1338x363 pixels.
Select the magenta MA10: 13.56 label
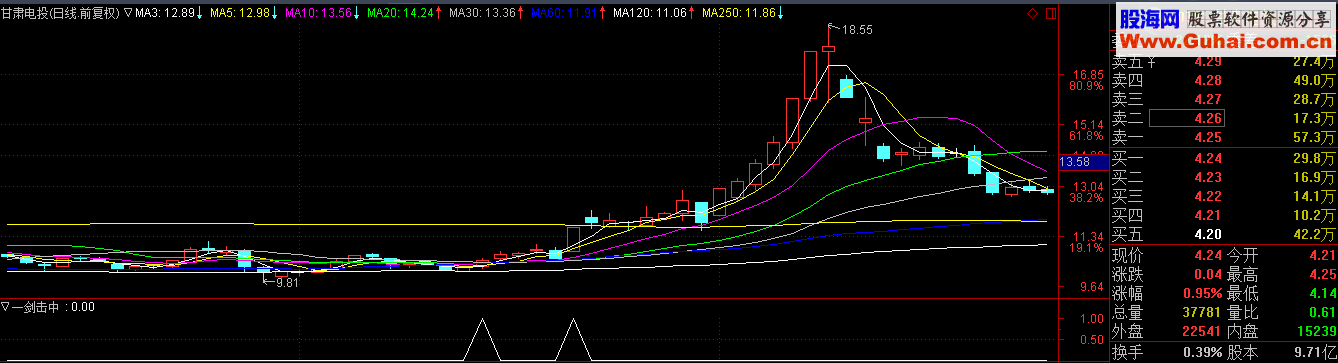click(319, 13)
